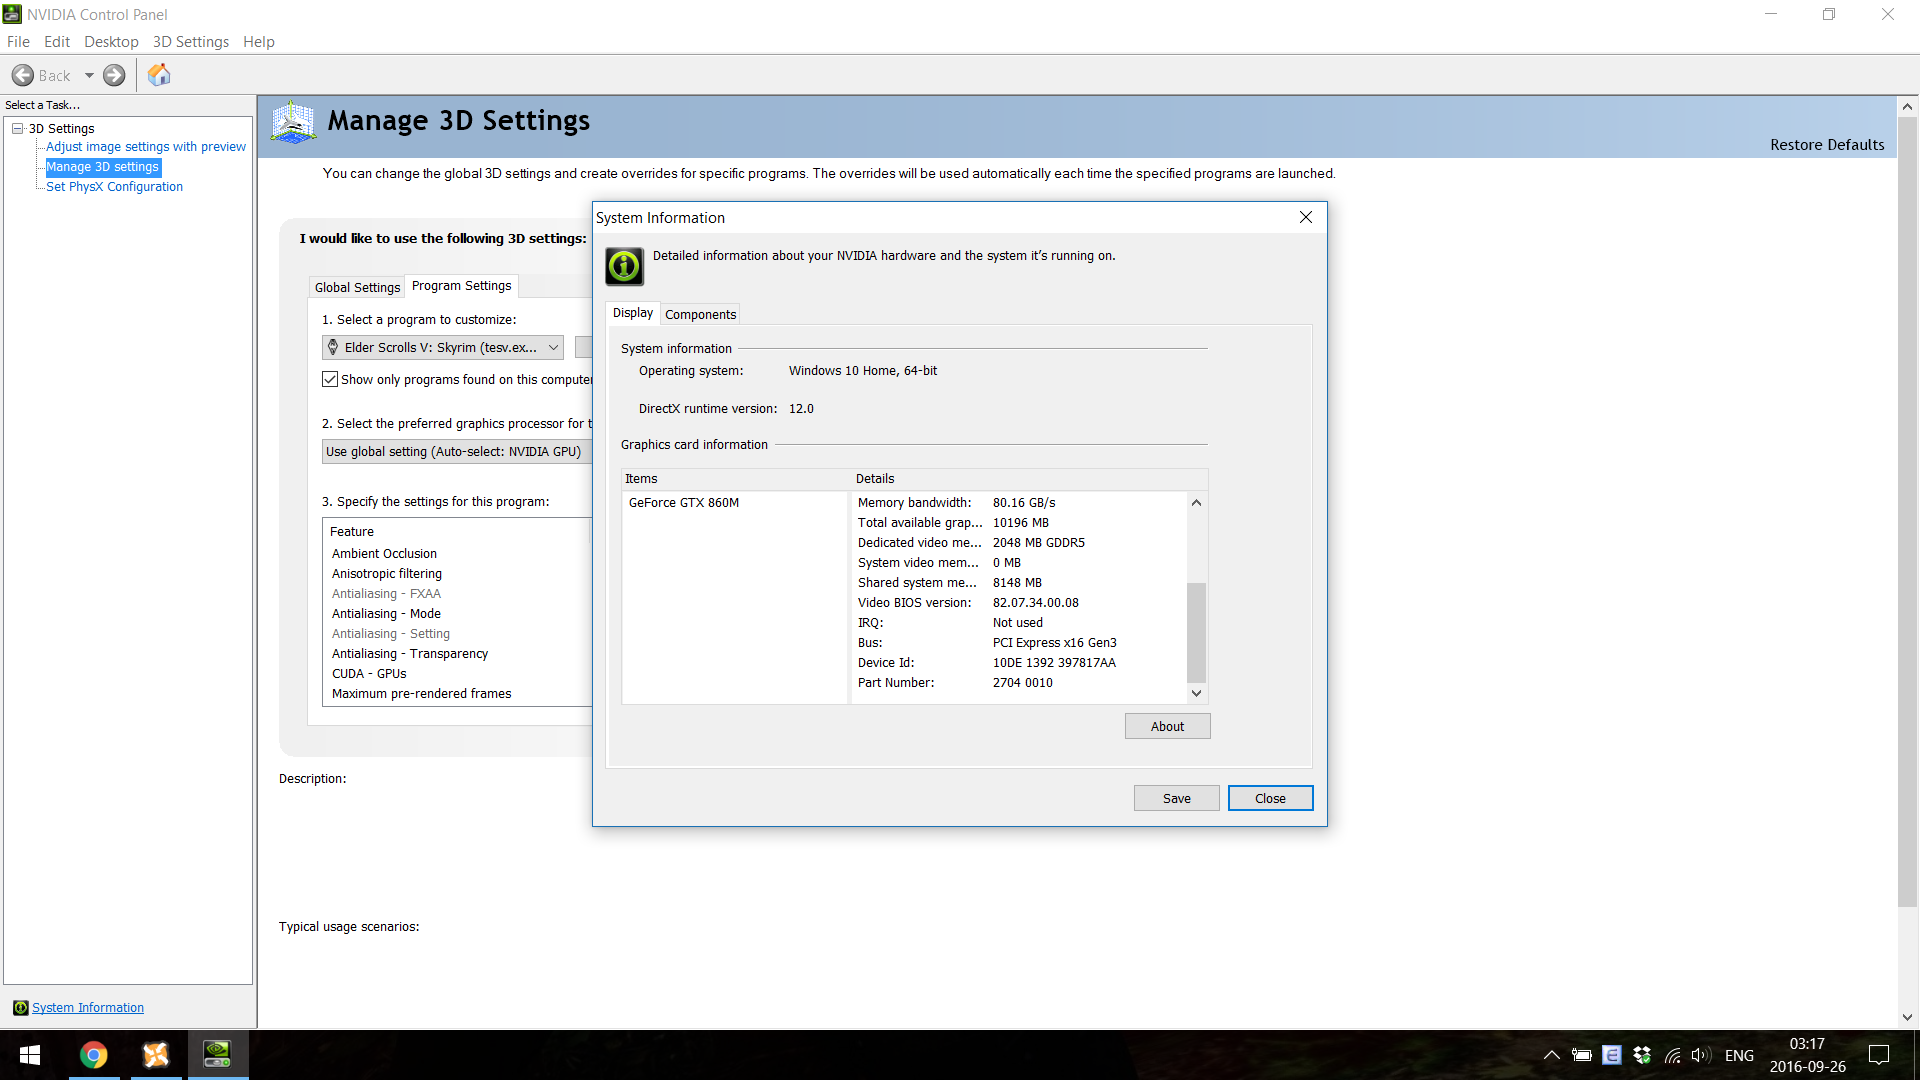Click the Details list scroll up arrow
This screenshot has width=1920, height=1080.
pyautogui.click(x=1196, y=502)
